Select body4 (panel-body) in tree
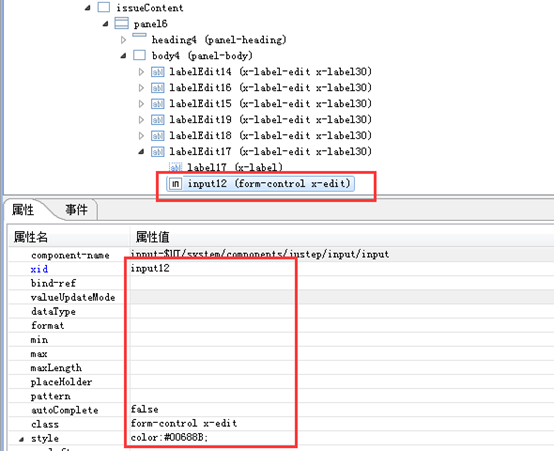The width and height of the screenshot is (554, 451). (x=202, y=55)
